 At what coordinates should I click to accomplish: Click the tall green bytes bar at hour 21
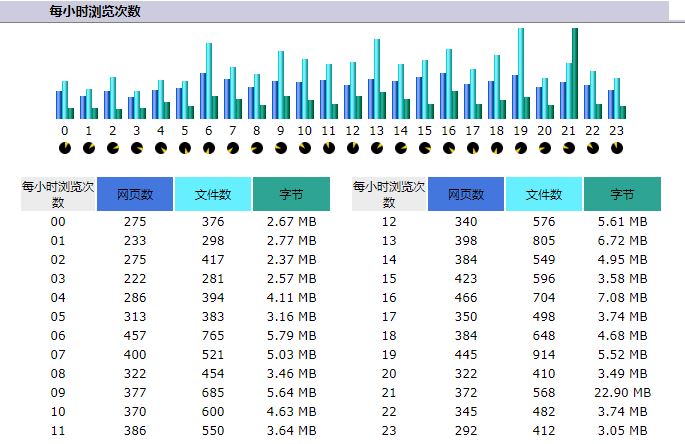pyautogui.click(x=575, y=73)
